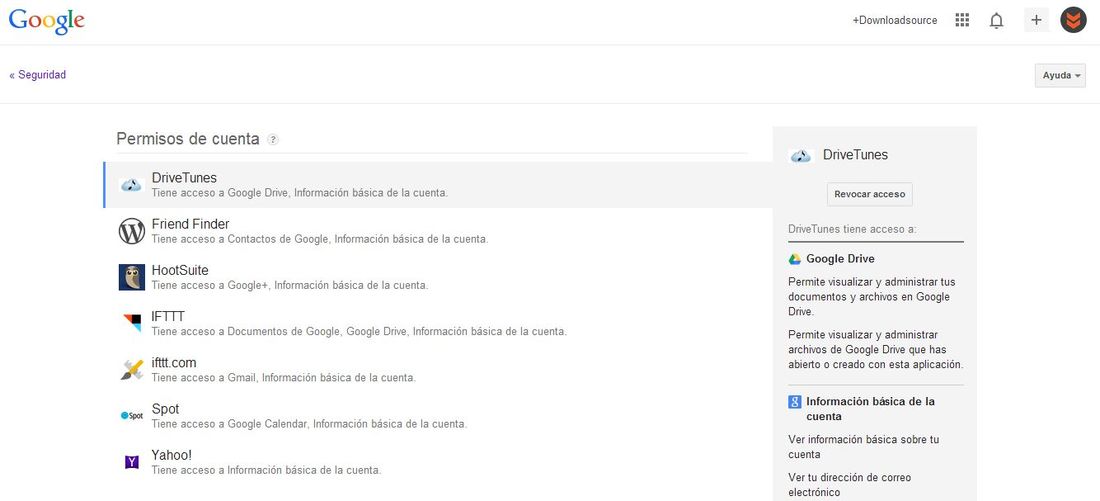Click the DriveTunes access description line
1100x501 pixels.
tap(300, 192)
